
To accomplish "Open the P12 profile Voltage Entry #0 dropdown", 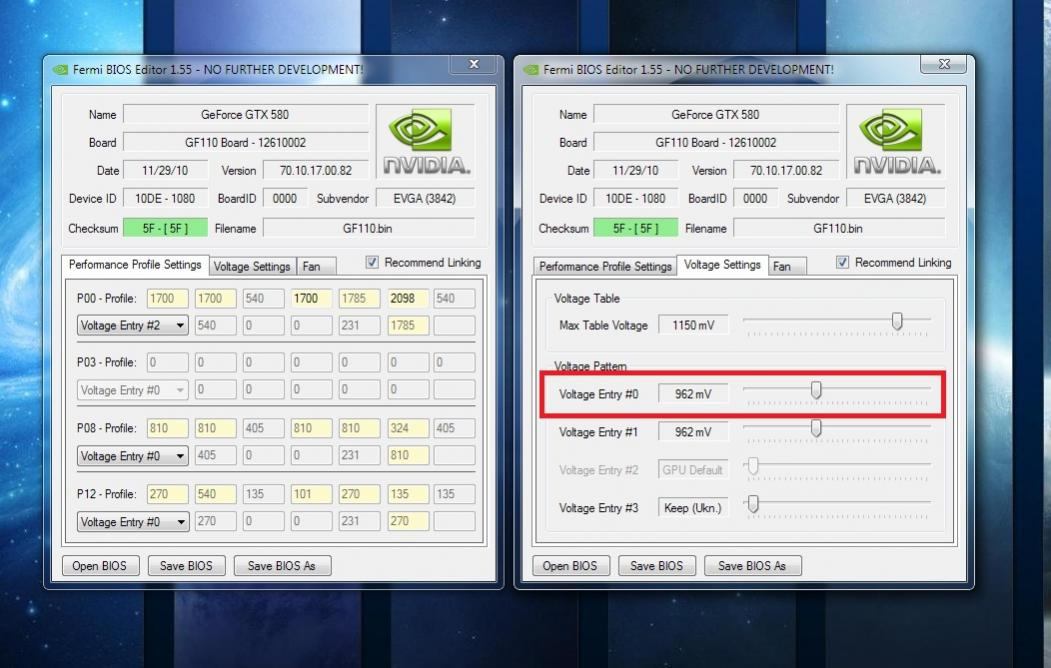I will click(133, 521).
